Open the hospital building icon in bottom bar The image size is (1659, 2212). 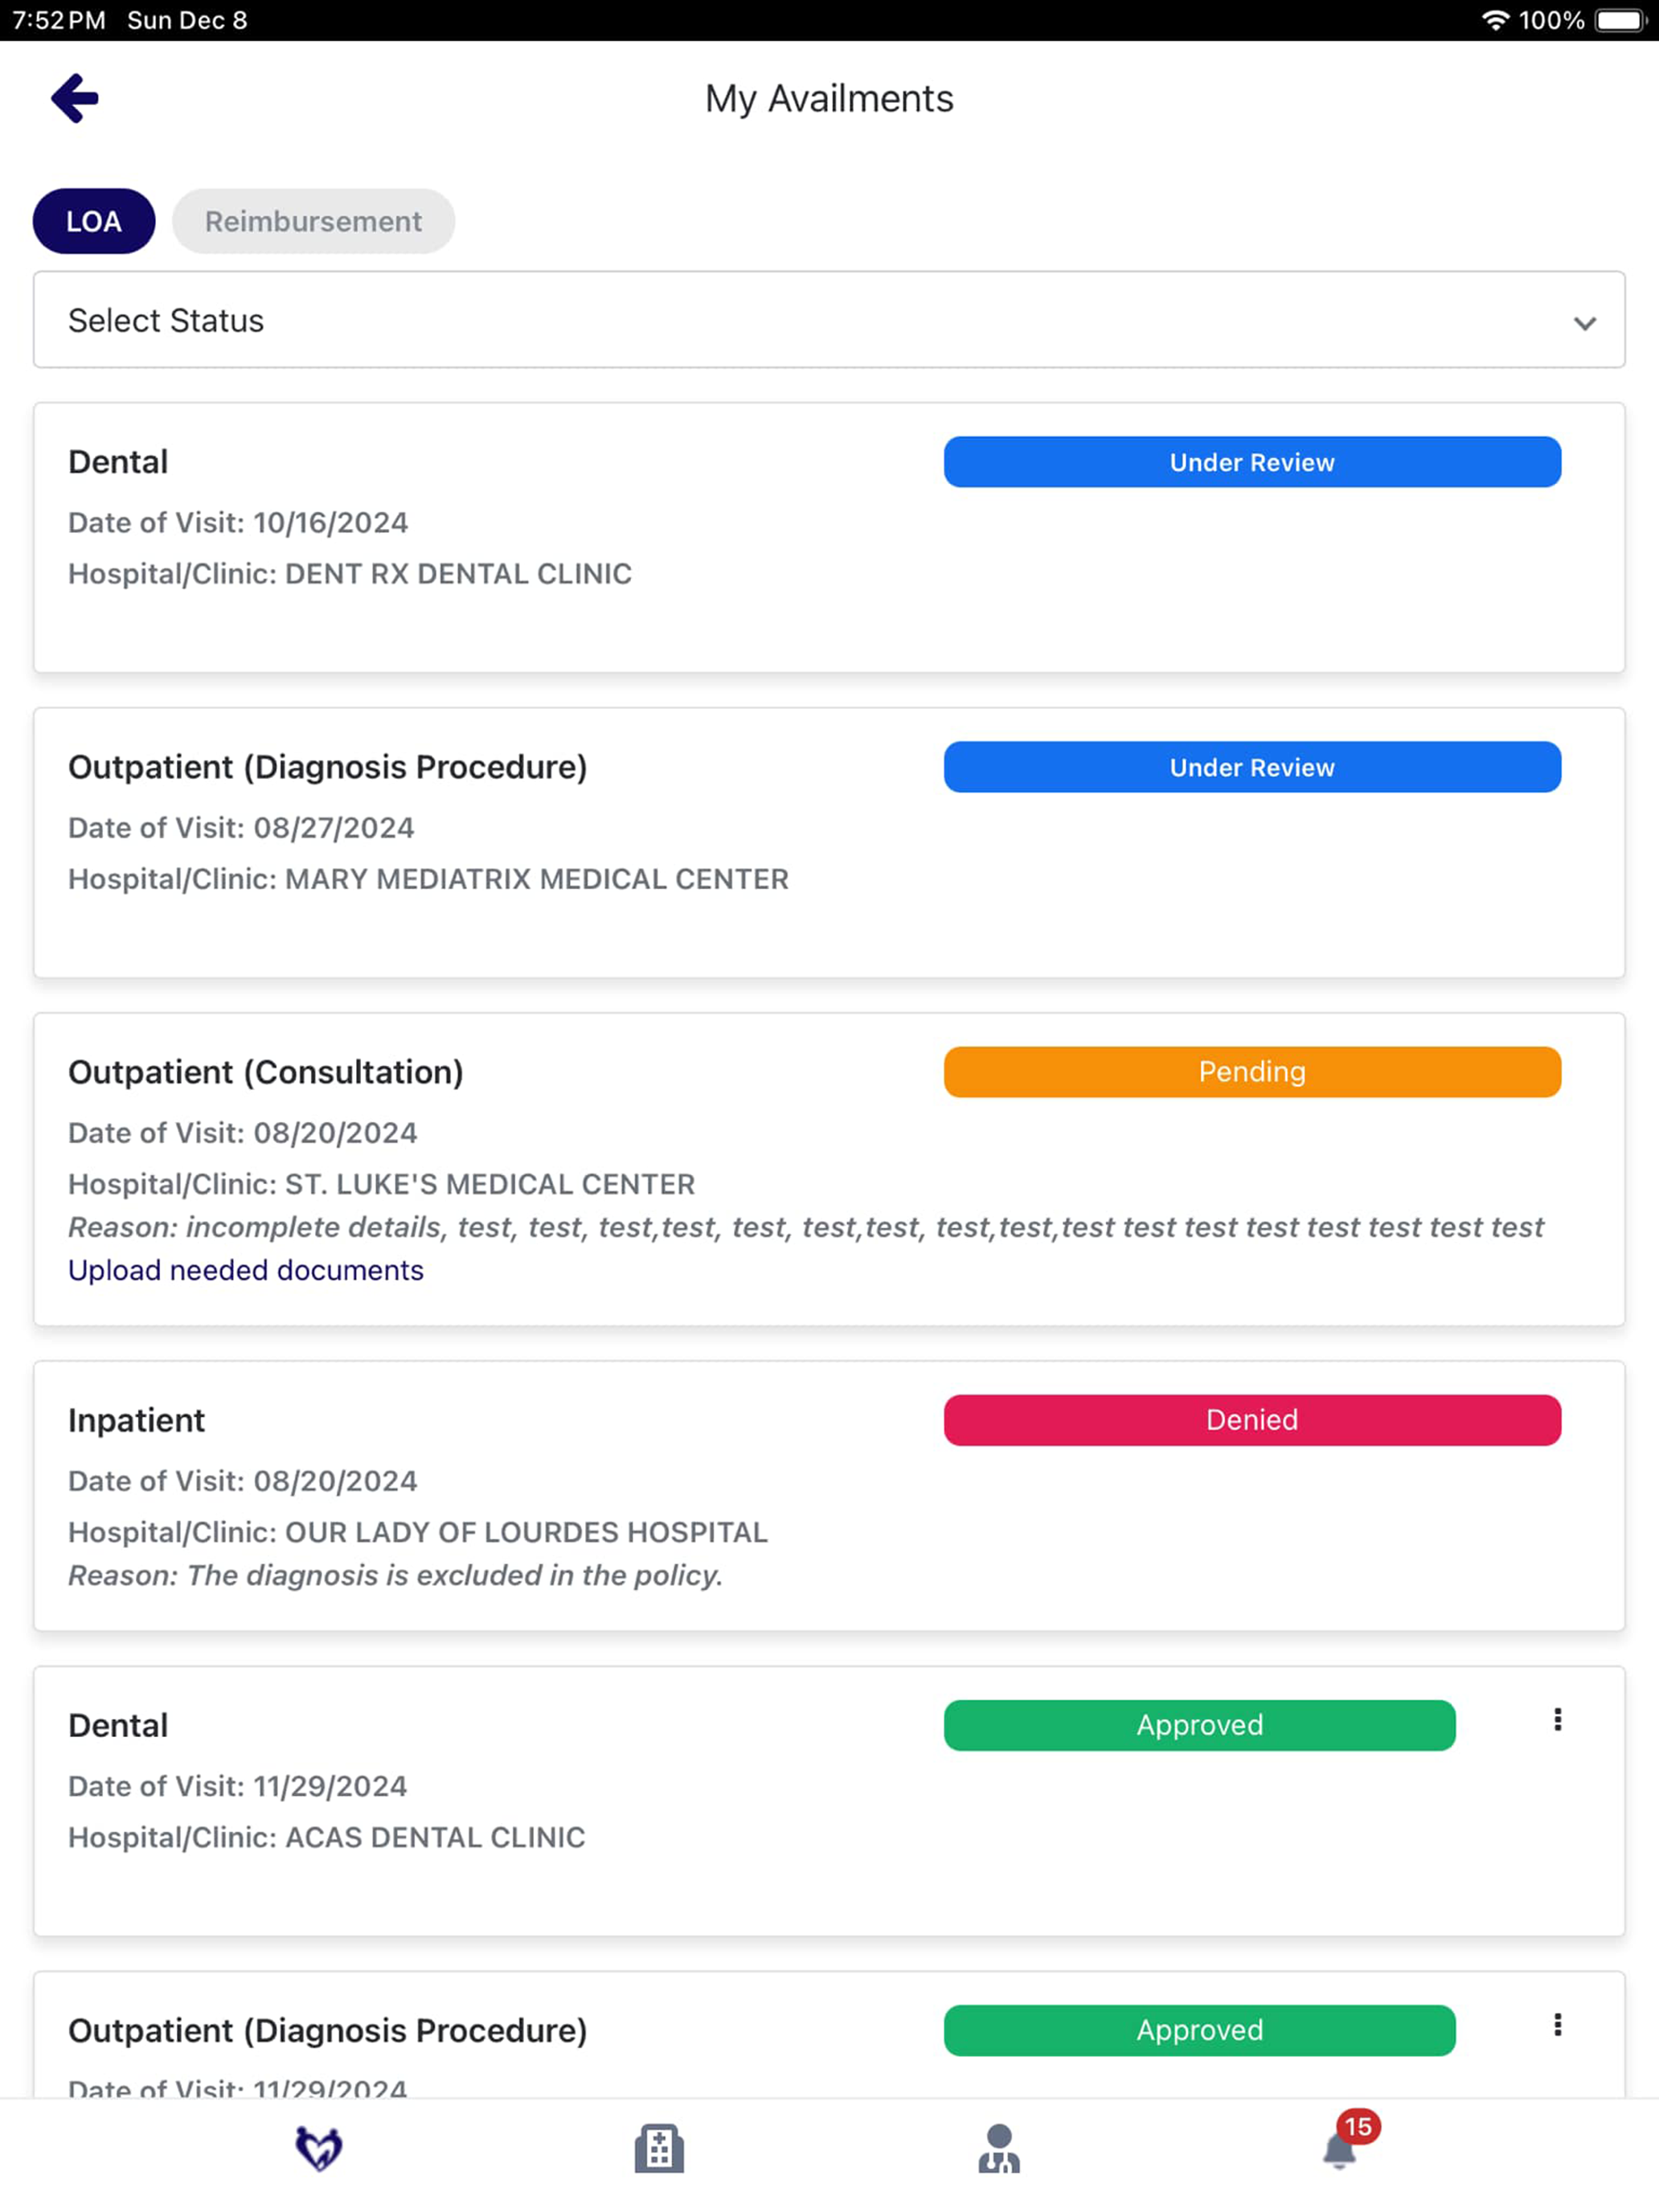659,2148
